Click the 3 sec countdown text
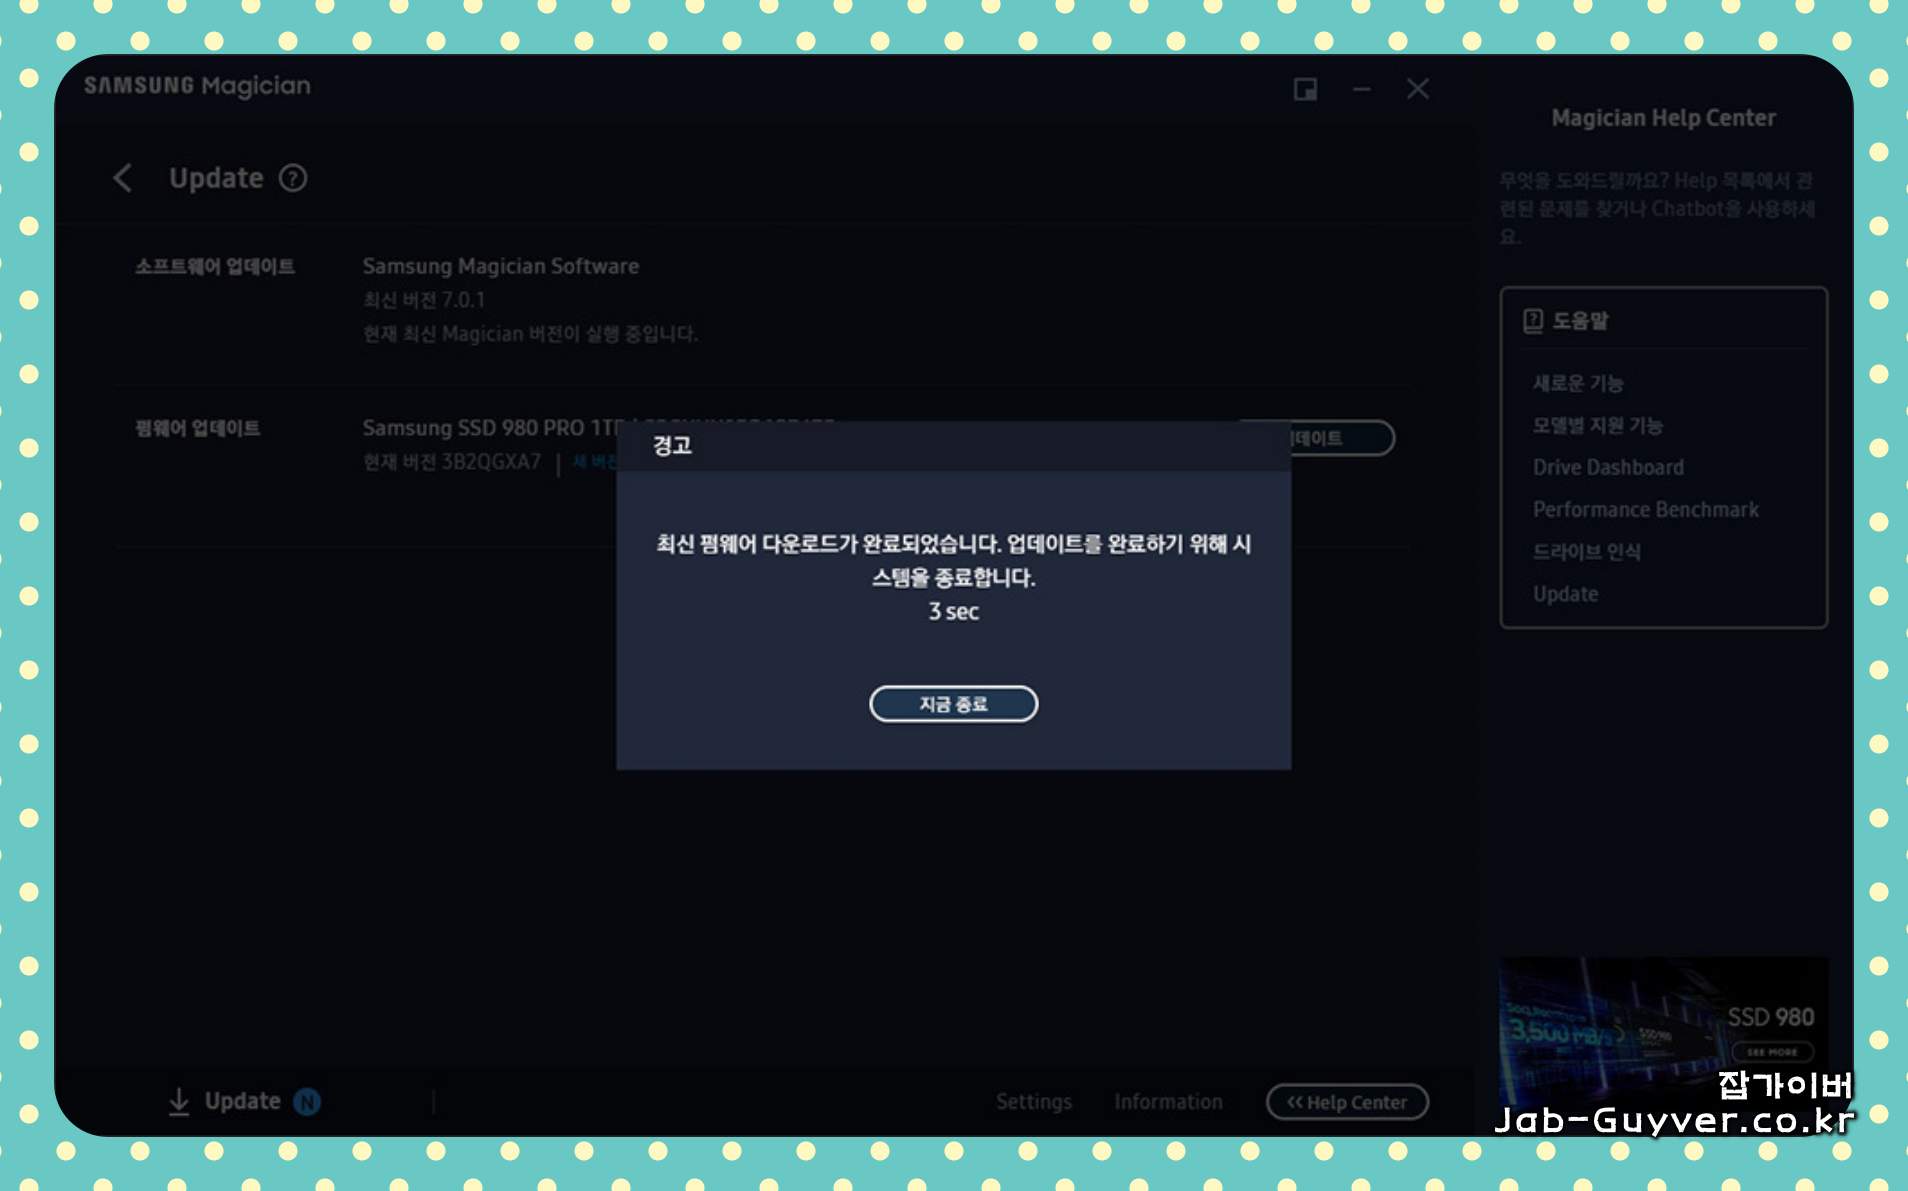 954,612
